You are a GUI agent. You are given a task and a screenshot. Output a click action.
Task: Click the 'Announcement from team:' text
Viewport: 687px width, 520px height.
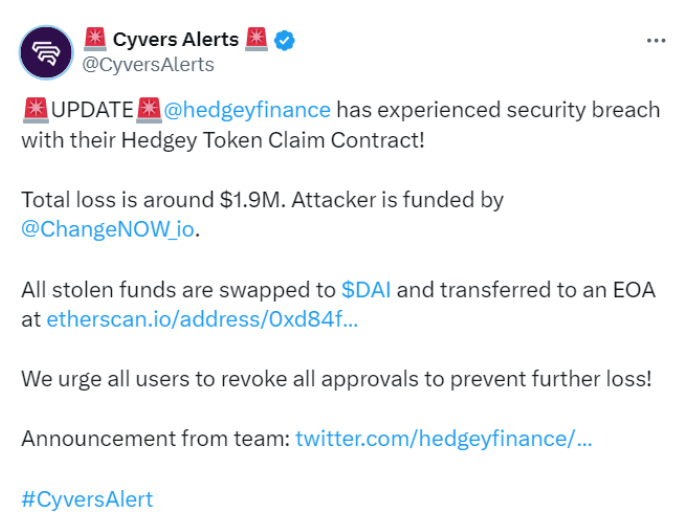[156, 439]
